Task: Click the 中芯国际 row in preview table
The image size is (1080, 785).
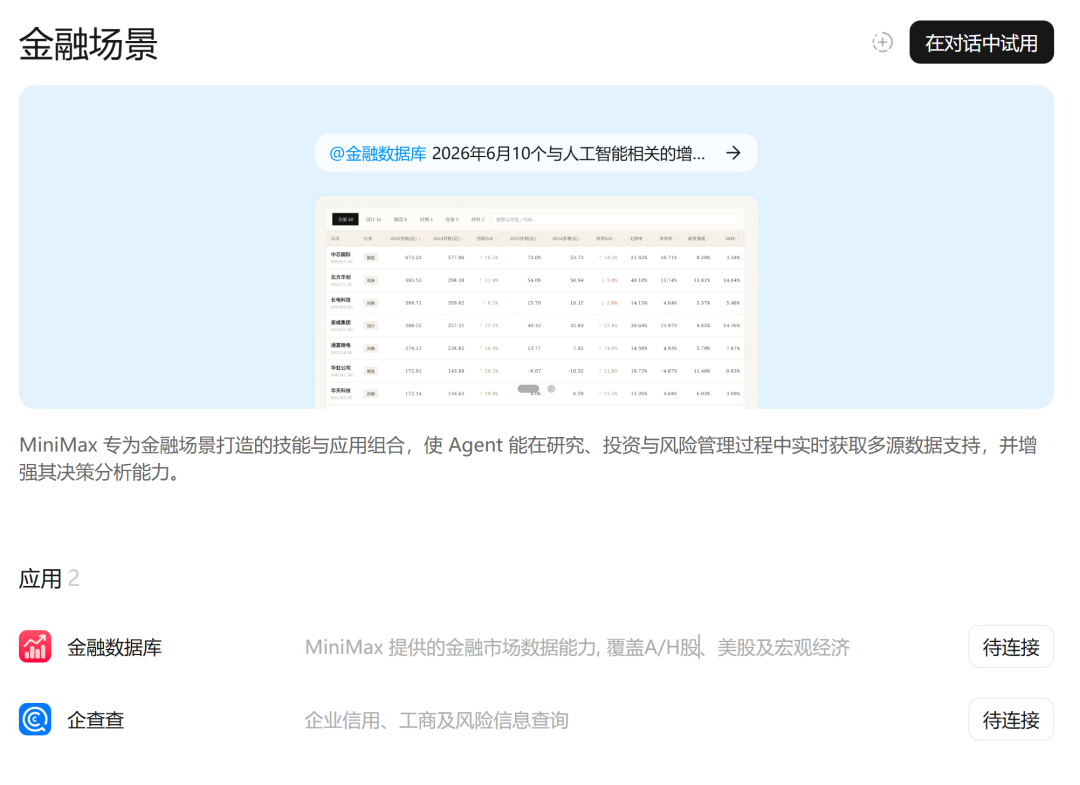Action: (x=536, y=258)
